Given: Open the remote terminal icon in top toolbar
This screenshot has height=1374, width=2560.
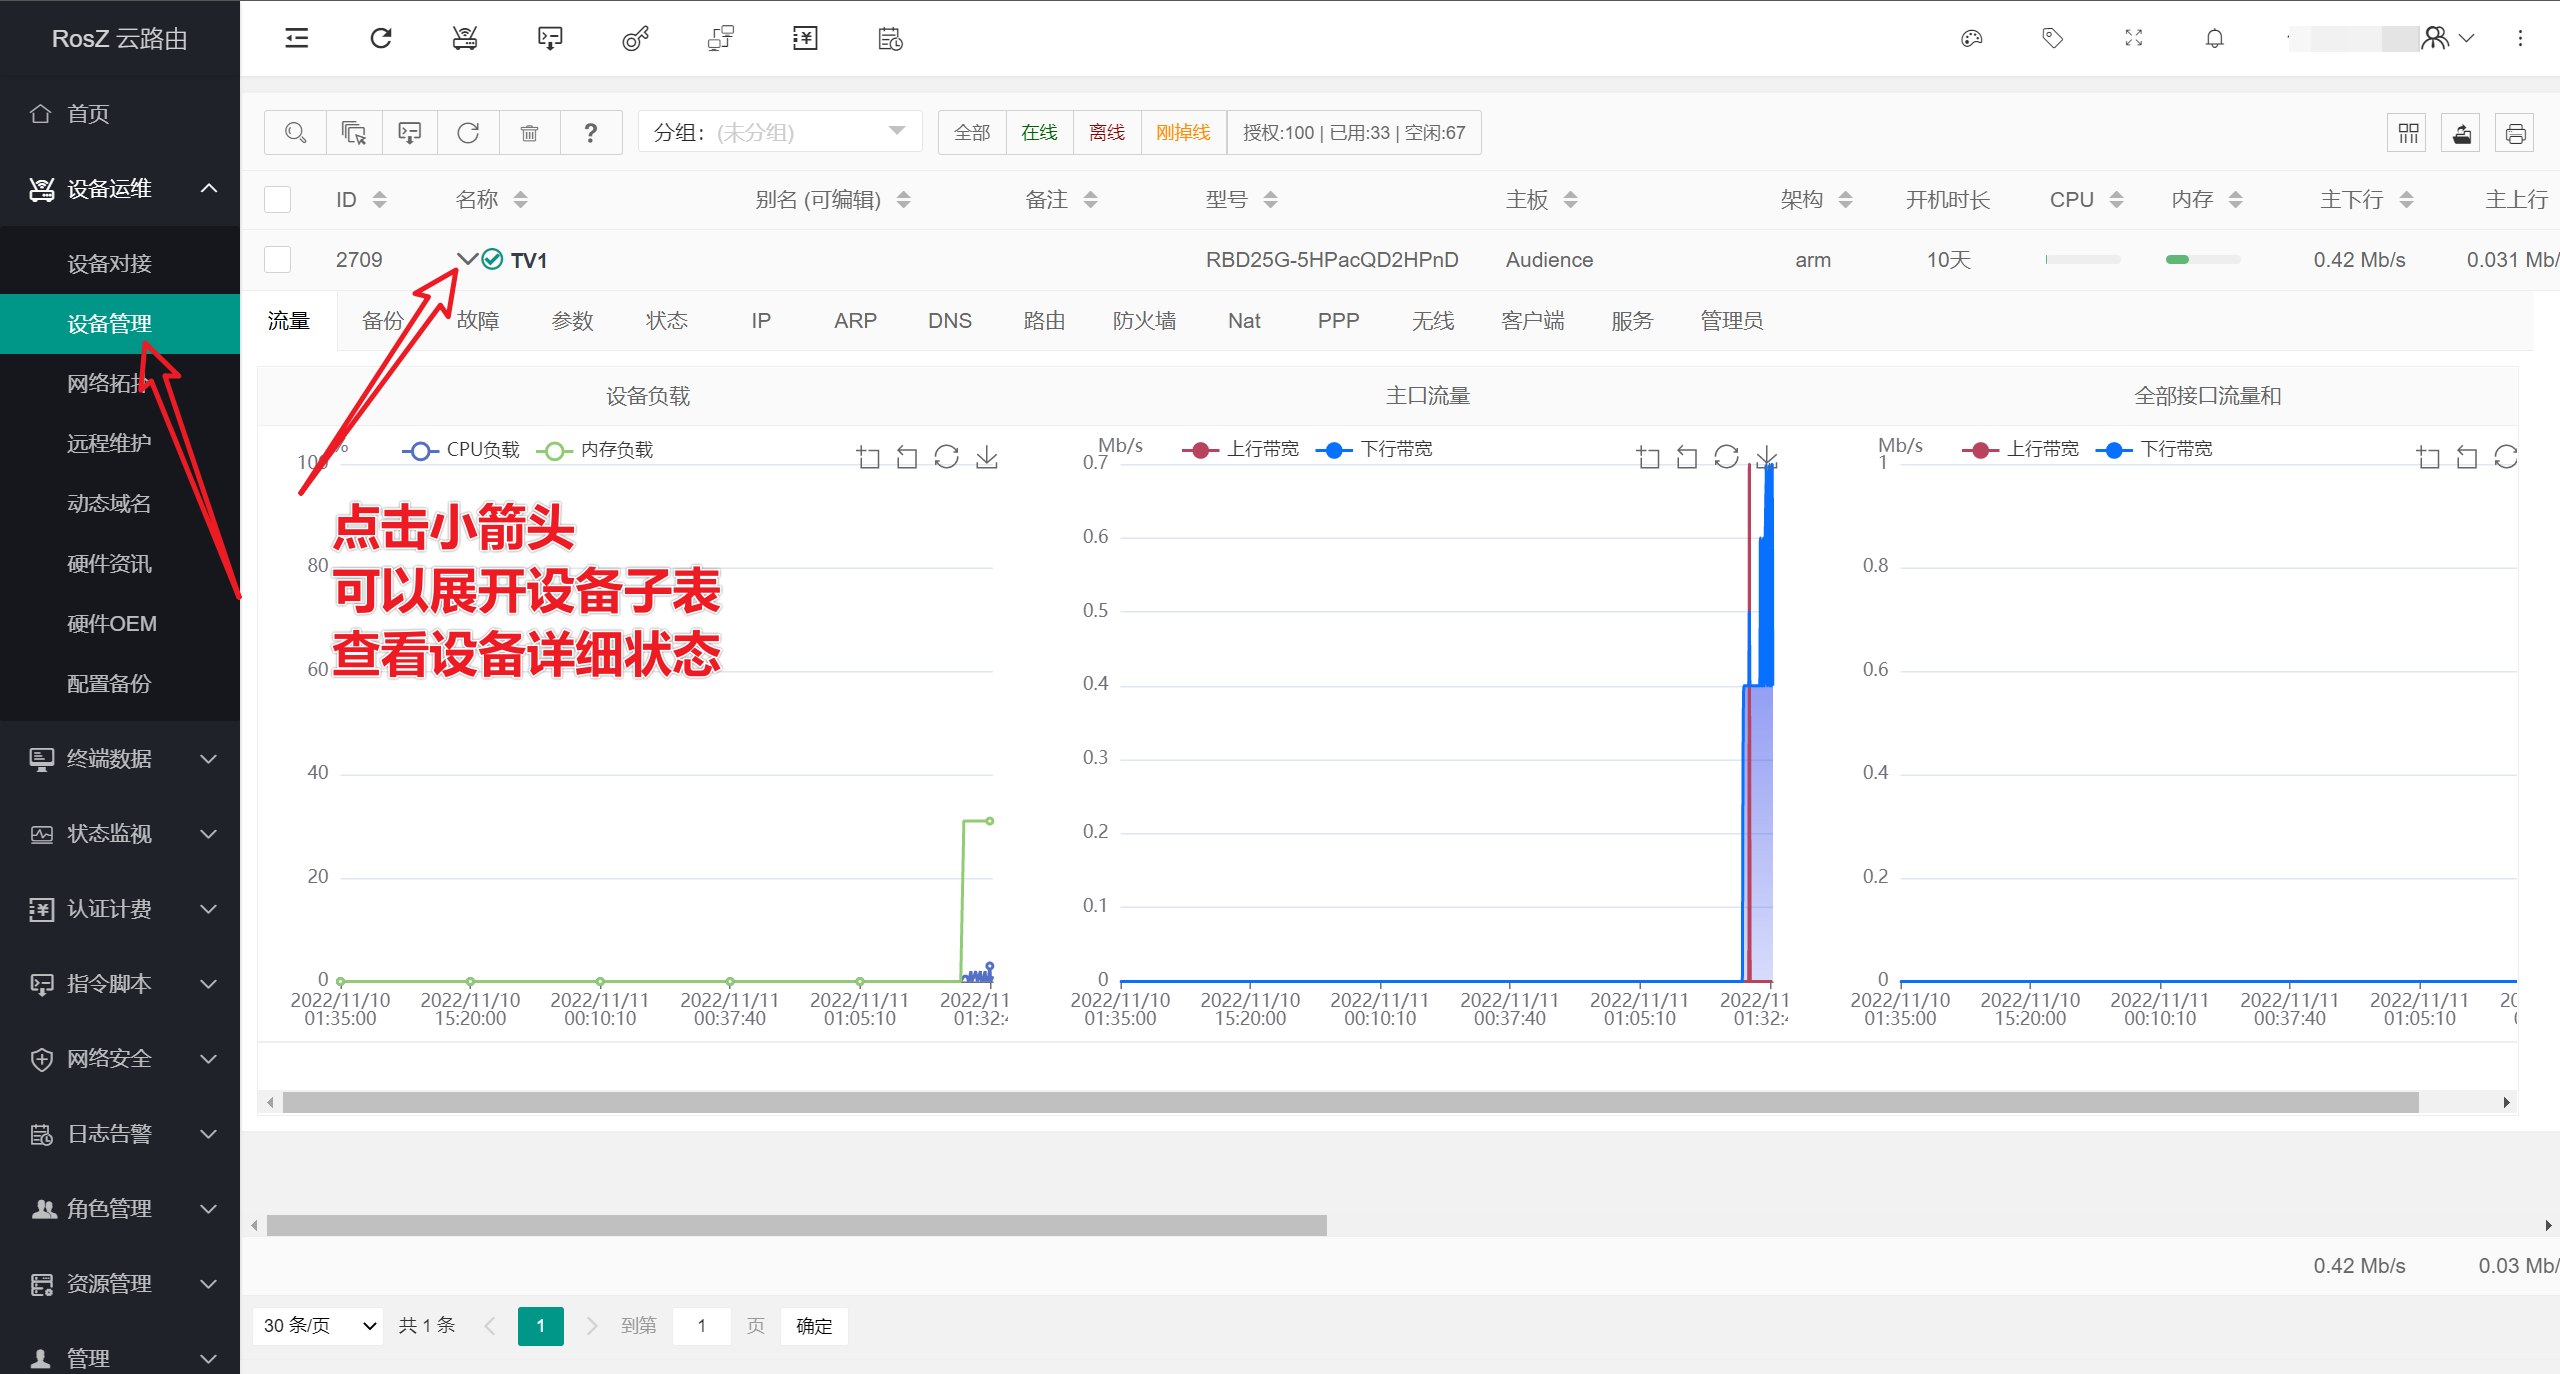Looking at the screenshot, I should pyautogui.click(x=549, y=38).
